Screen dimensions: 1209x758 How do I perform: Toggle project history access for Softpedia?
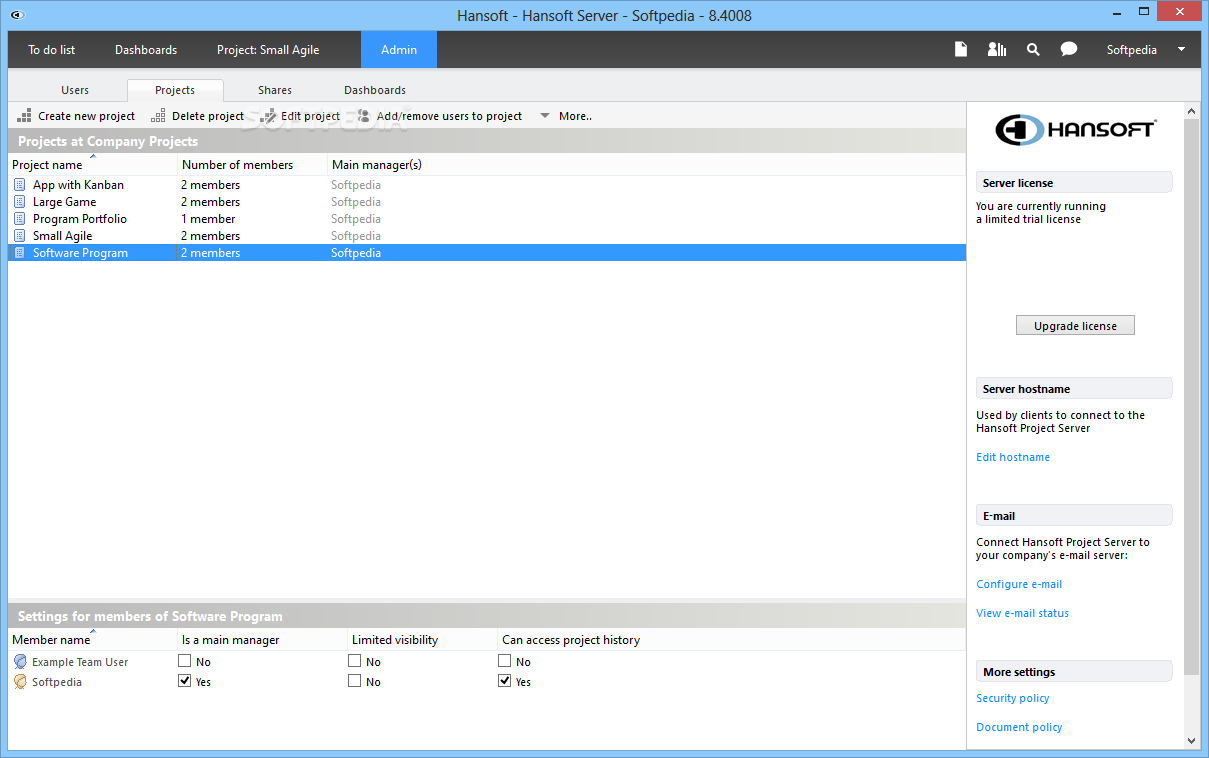(x=504, y=681)
